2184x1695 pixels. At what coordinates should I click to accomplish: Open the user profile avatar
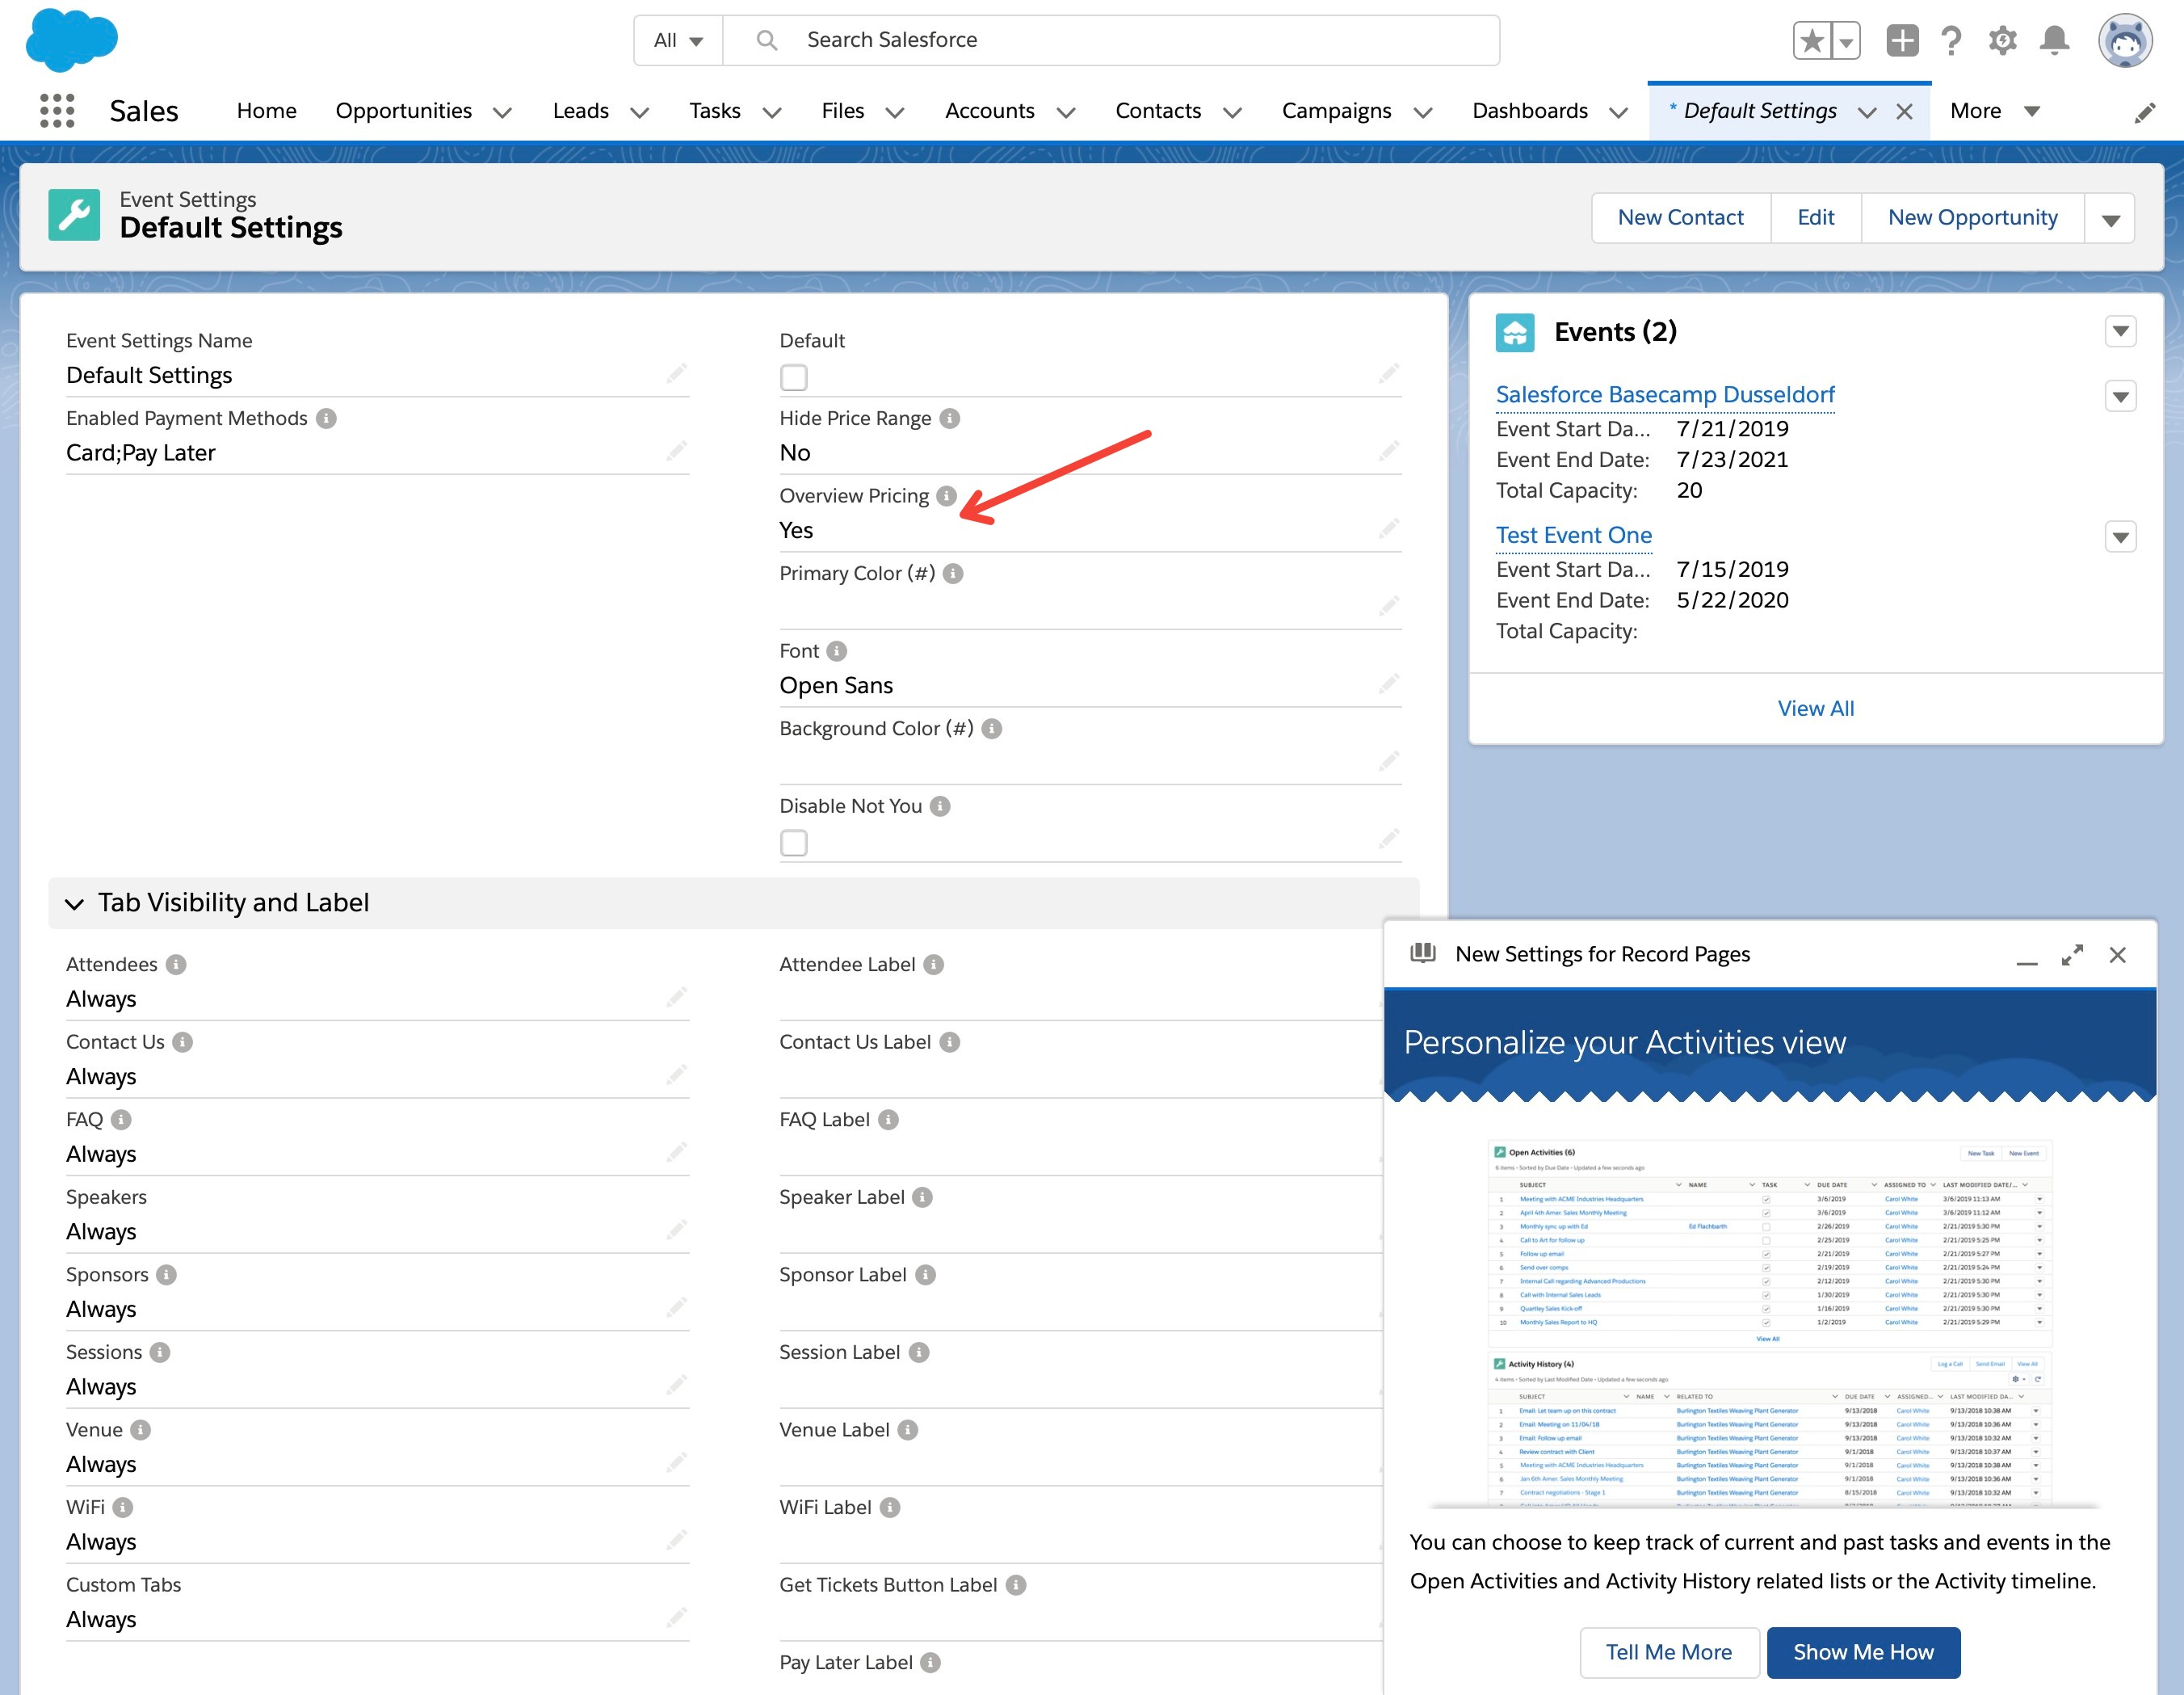point(2124,41)
